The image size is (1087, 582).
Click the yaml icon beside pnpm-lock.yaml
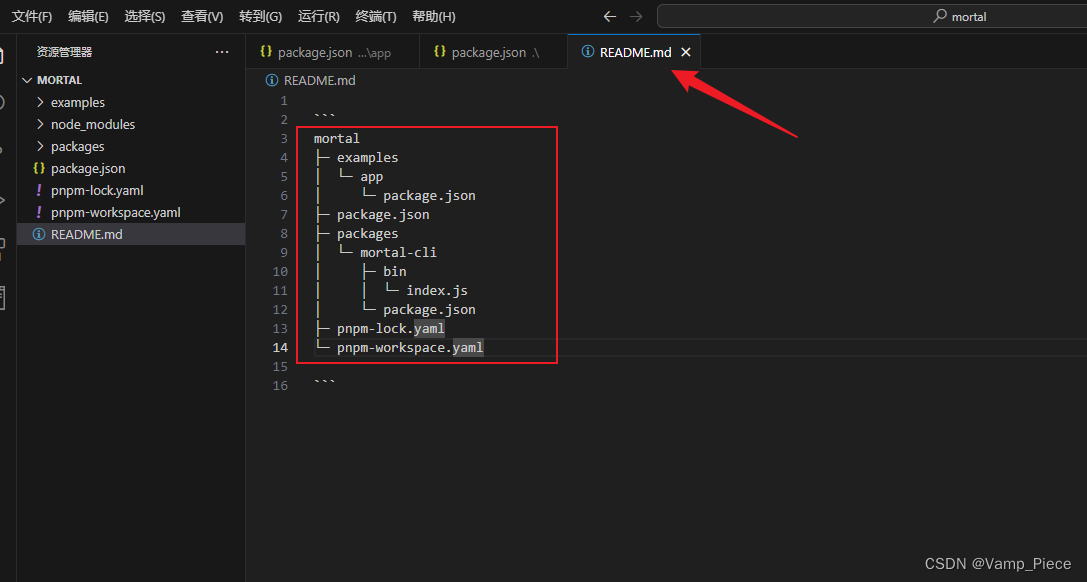click(x=39, y=191)
